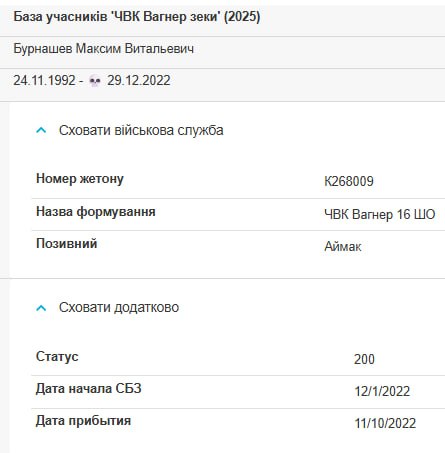Click the 'Статус' field label
This screenshot has height=453, width=445.
tap(57, 356)
